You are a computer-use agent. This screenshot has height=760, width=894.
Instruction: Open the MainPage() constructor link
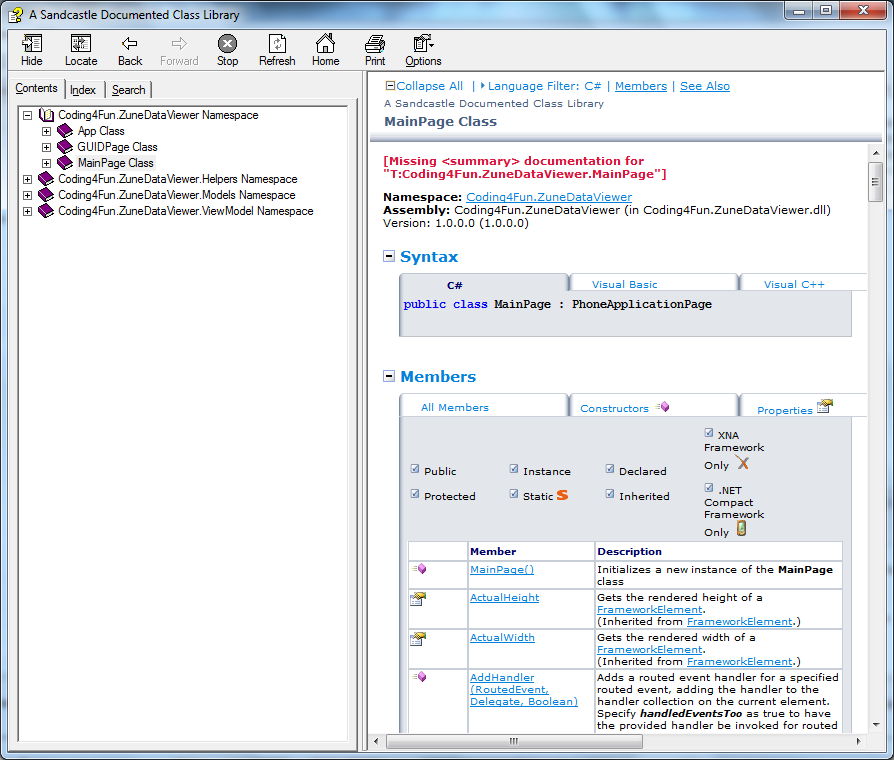502,569
